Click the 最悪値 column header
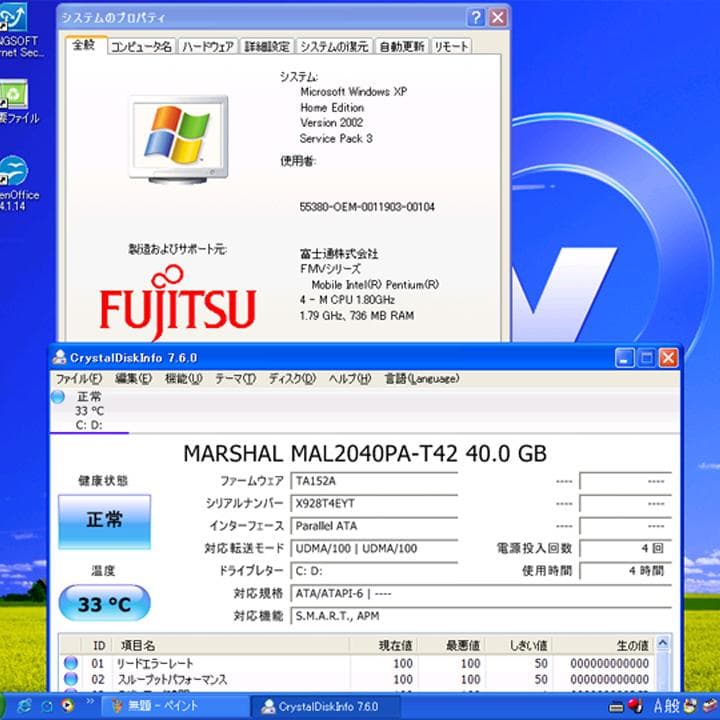 pos(451,645)
